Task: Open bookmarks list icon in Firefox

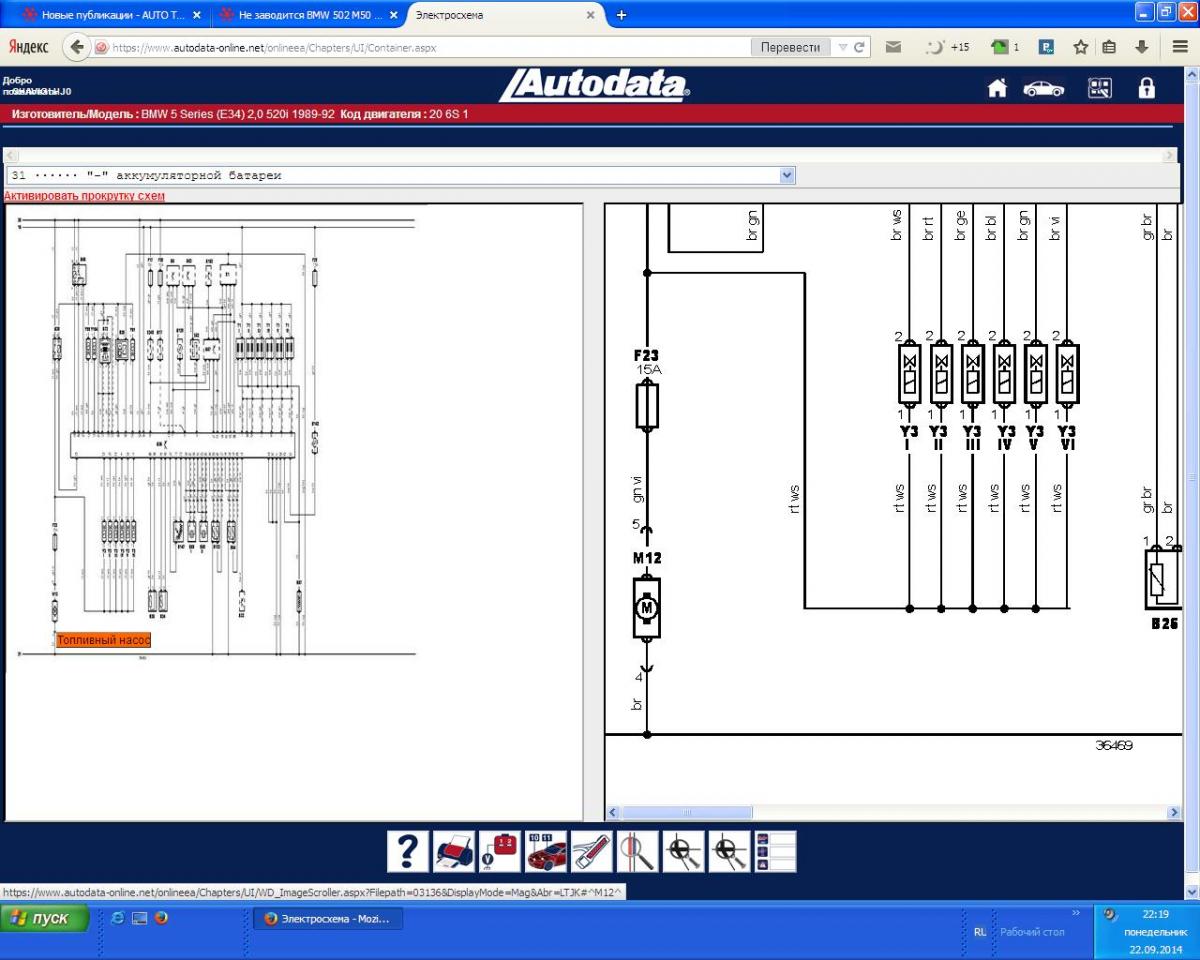Action: coord(1109,47)
